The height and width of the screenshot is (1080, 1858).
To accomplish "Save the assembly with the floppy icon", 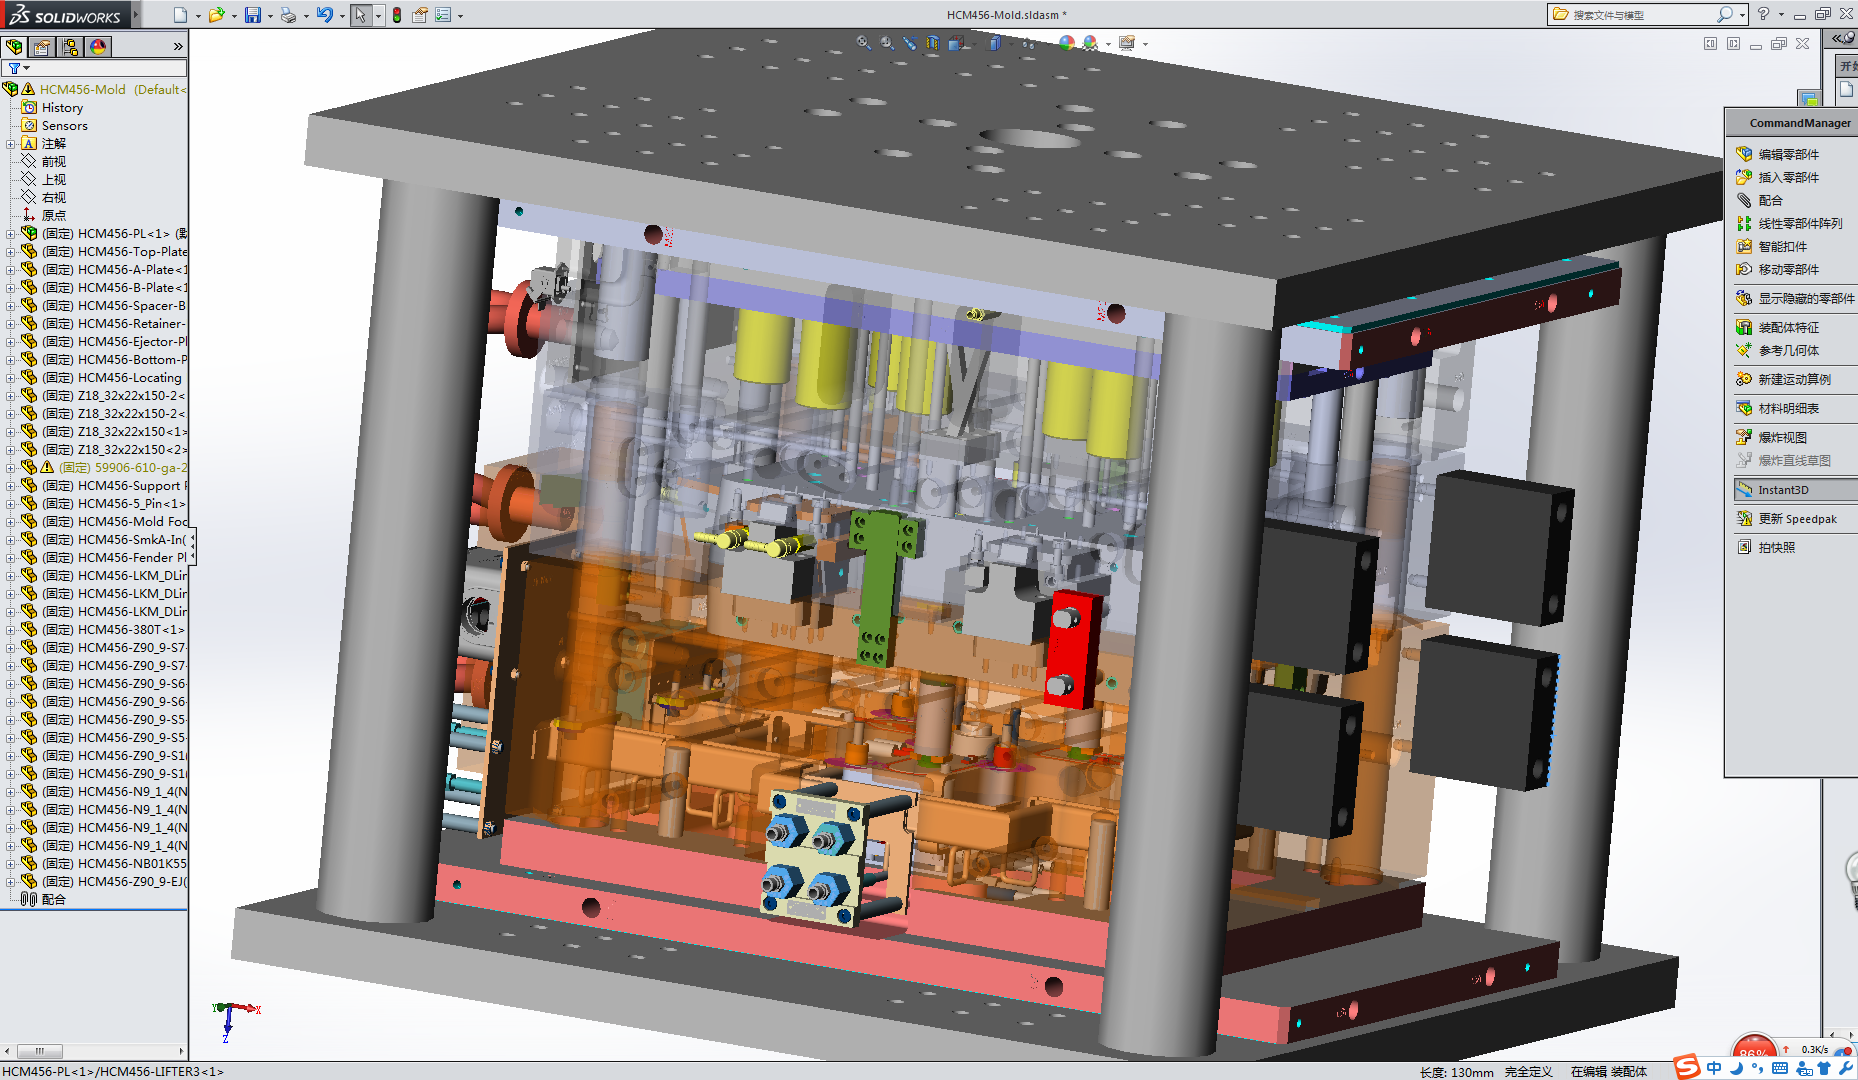I will pyautogui.click(x=253, y=15).
